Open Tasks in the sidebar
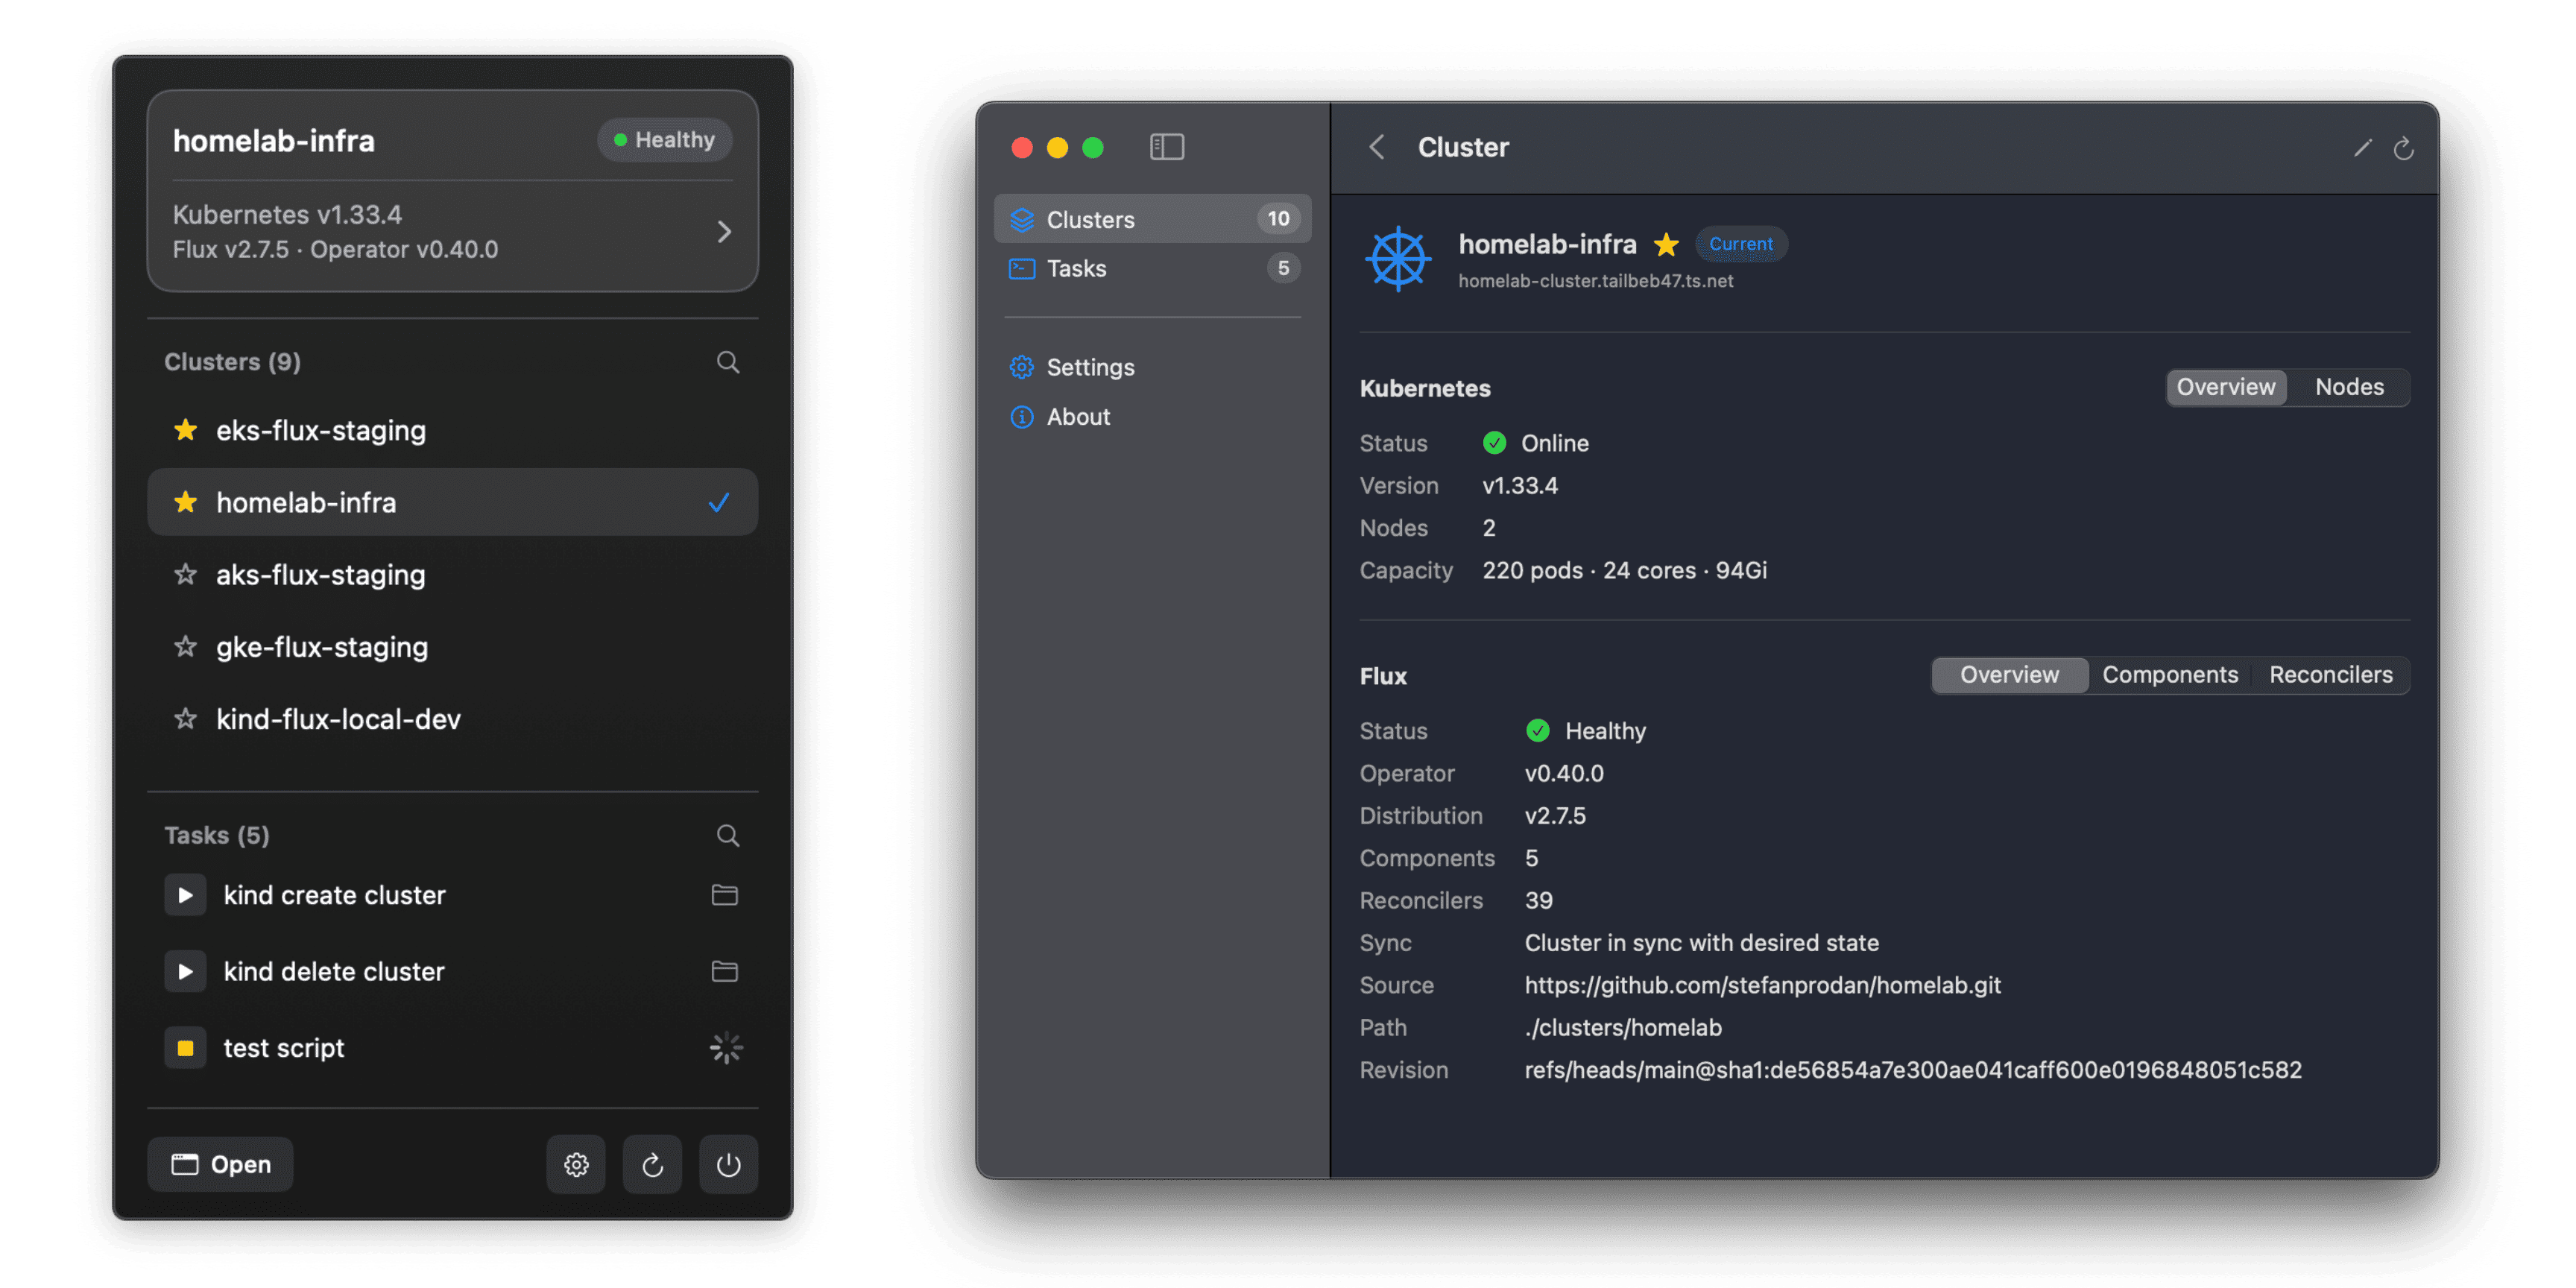This screenshot has height=1288, width=2576. click(x=1152, y=268)
